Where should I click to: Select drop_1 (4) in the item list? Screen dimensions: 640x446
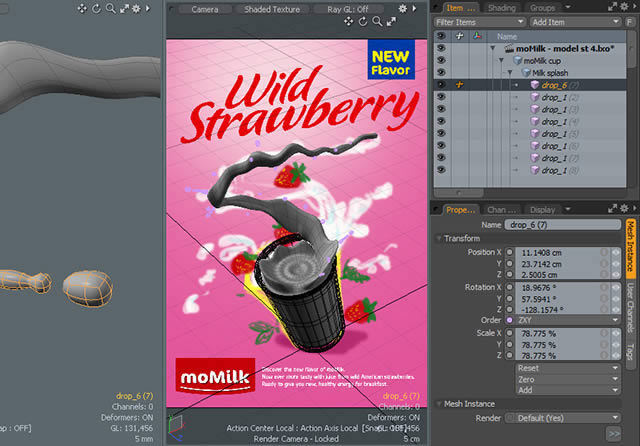tap(560, 122)
